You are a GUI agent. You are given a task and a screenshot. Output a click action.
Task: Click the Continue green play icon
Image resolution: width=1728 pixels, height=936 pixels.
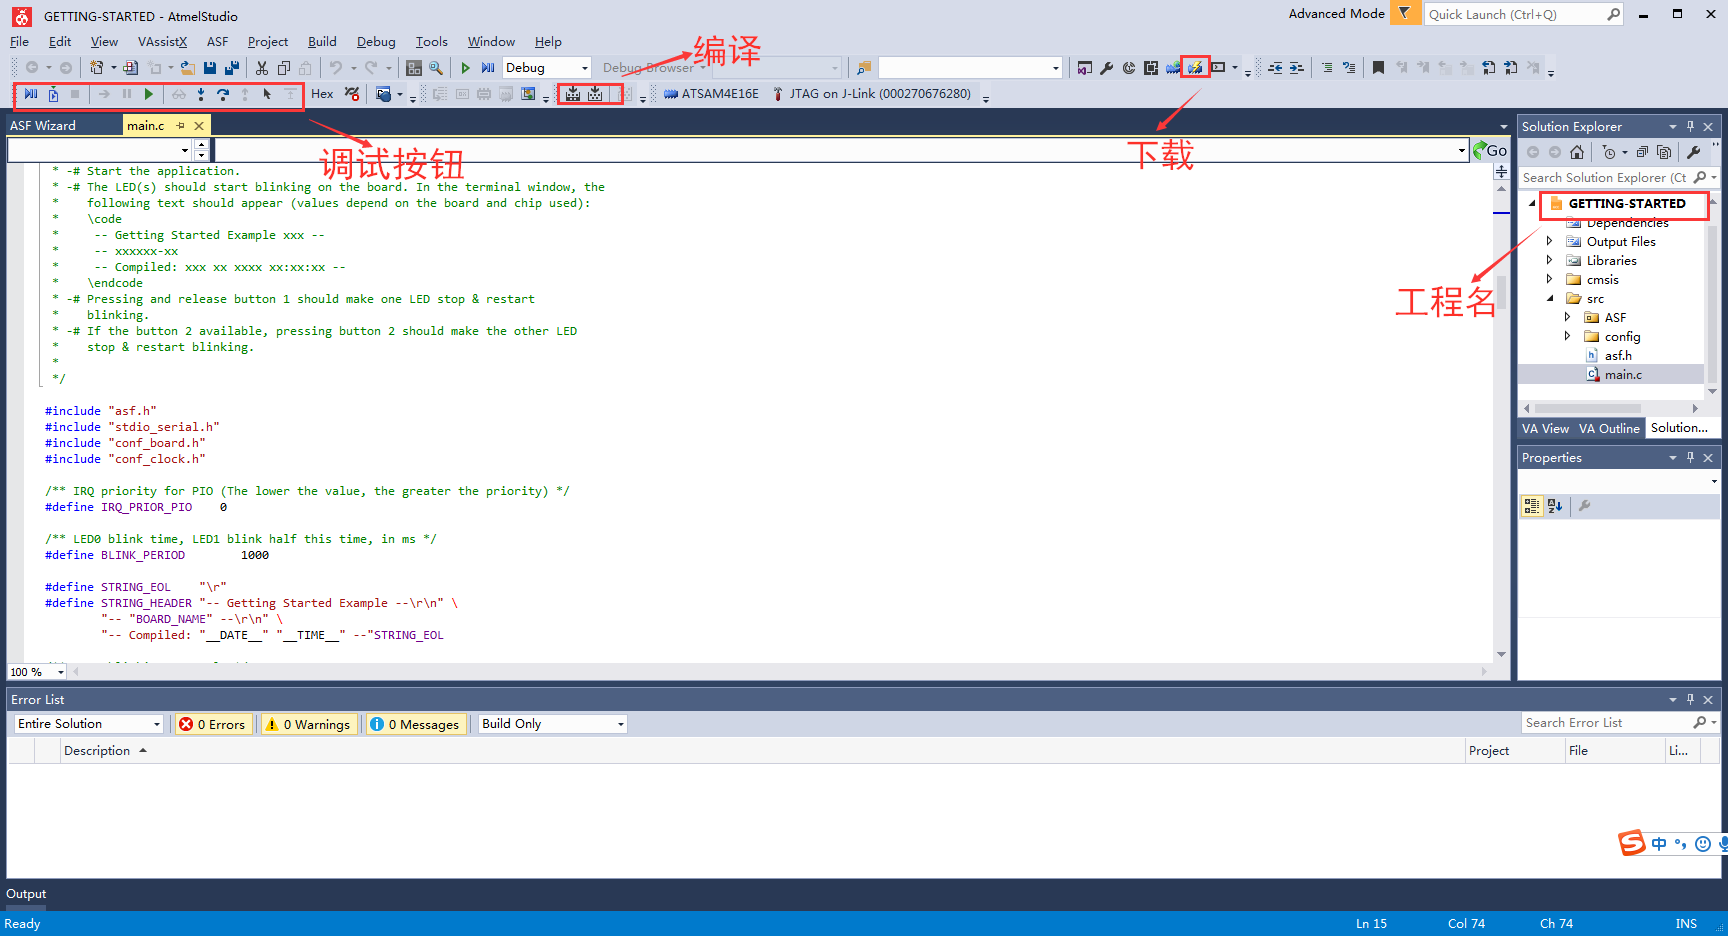click(x=149, y=94)
